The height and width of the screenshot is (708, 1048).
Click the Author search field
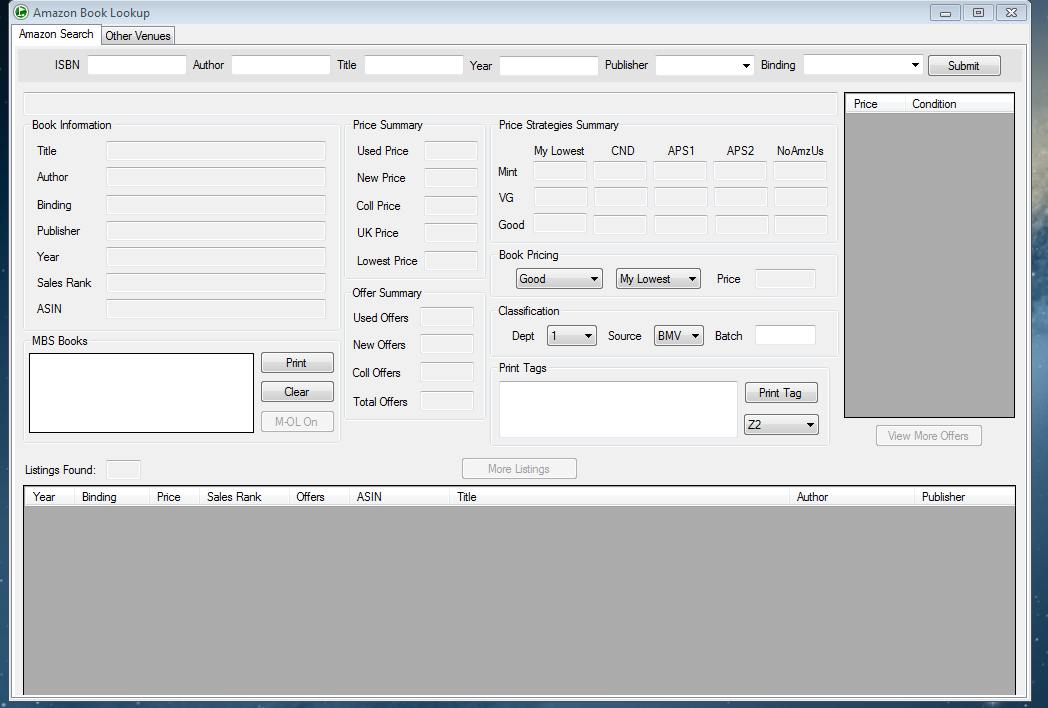281,65
